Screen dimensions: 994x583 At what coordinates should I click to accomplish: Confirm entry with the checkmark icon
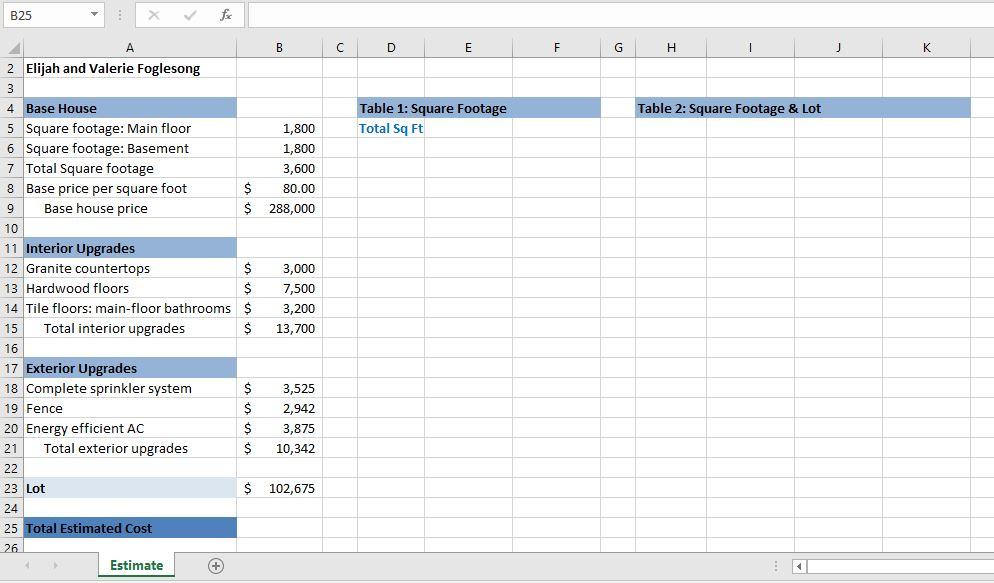pyautogui.click(x=190, y=15)
